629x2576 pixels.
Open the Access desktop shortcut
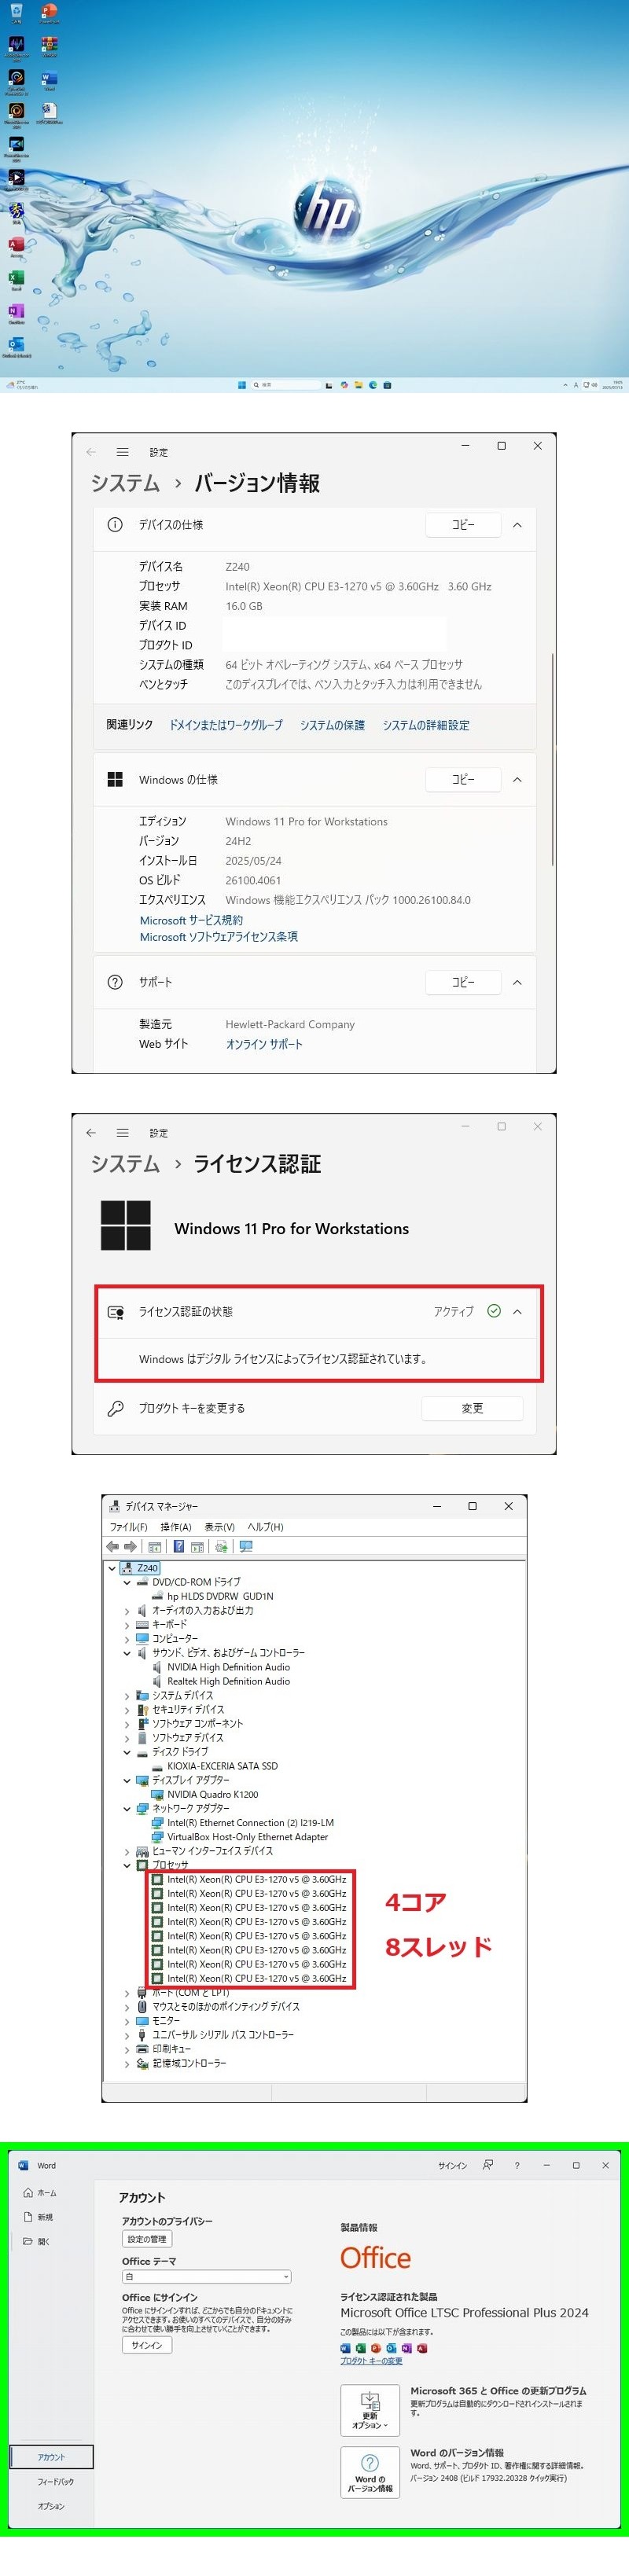pyautogui.click(x=16, y=247)
